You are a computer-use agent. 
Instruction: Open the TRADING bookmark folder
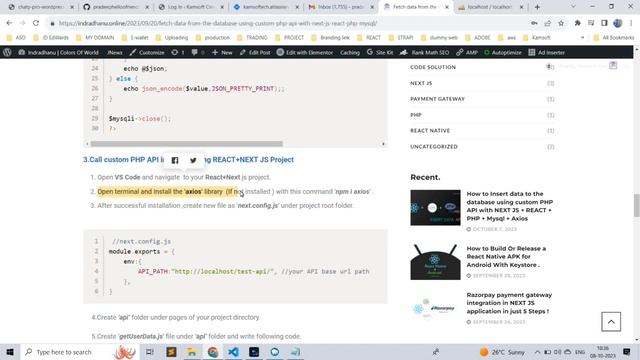(252, 38)
